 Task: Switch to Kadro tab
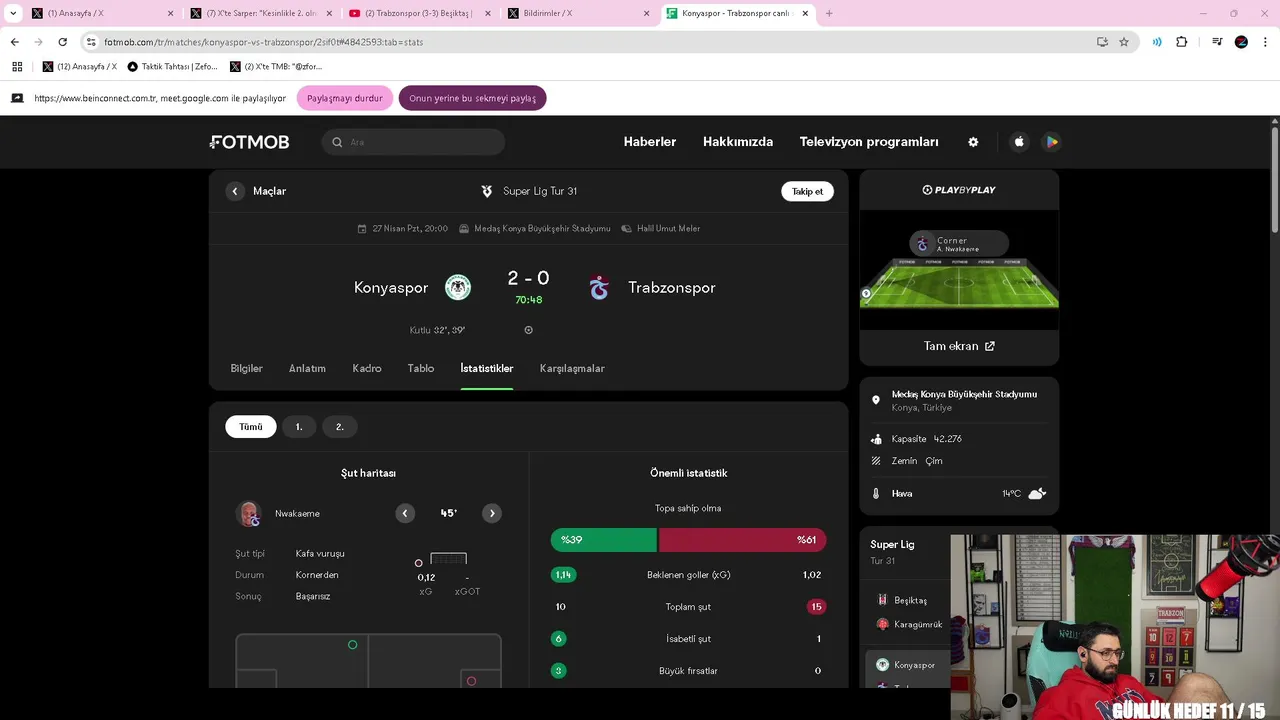coord(367,368)
